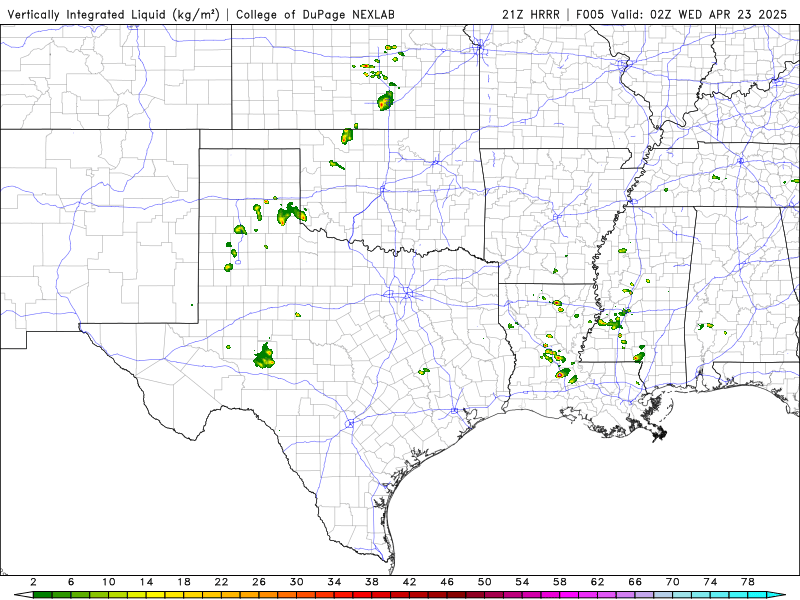Click the storm cluster on the Texas Panhandle eastern border
The height and width of the screenshot is (600, 800).
(291, 214)
